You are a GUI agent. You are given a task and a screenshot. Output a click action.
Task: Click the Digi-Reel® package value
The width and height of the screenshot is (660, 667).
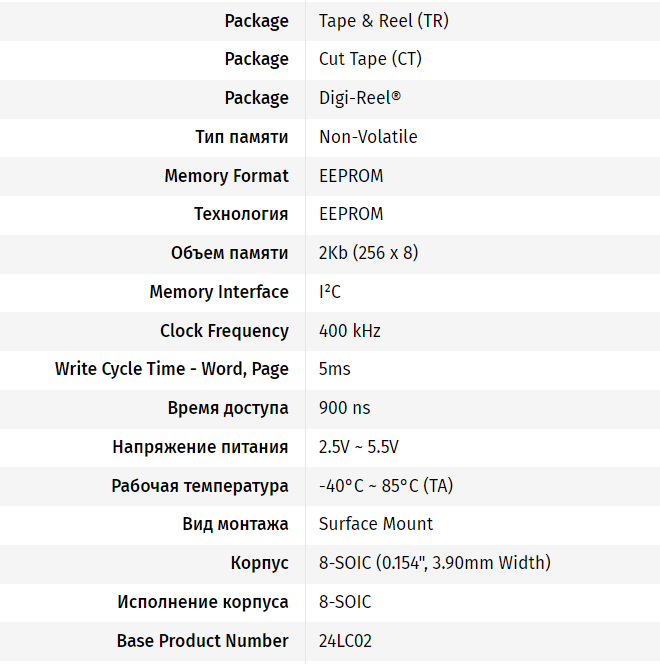(360, 98)
